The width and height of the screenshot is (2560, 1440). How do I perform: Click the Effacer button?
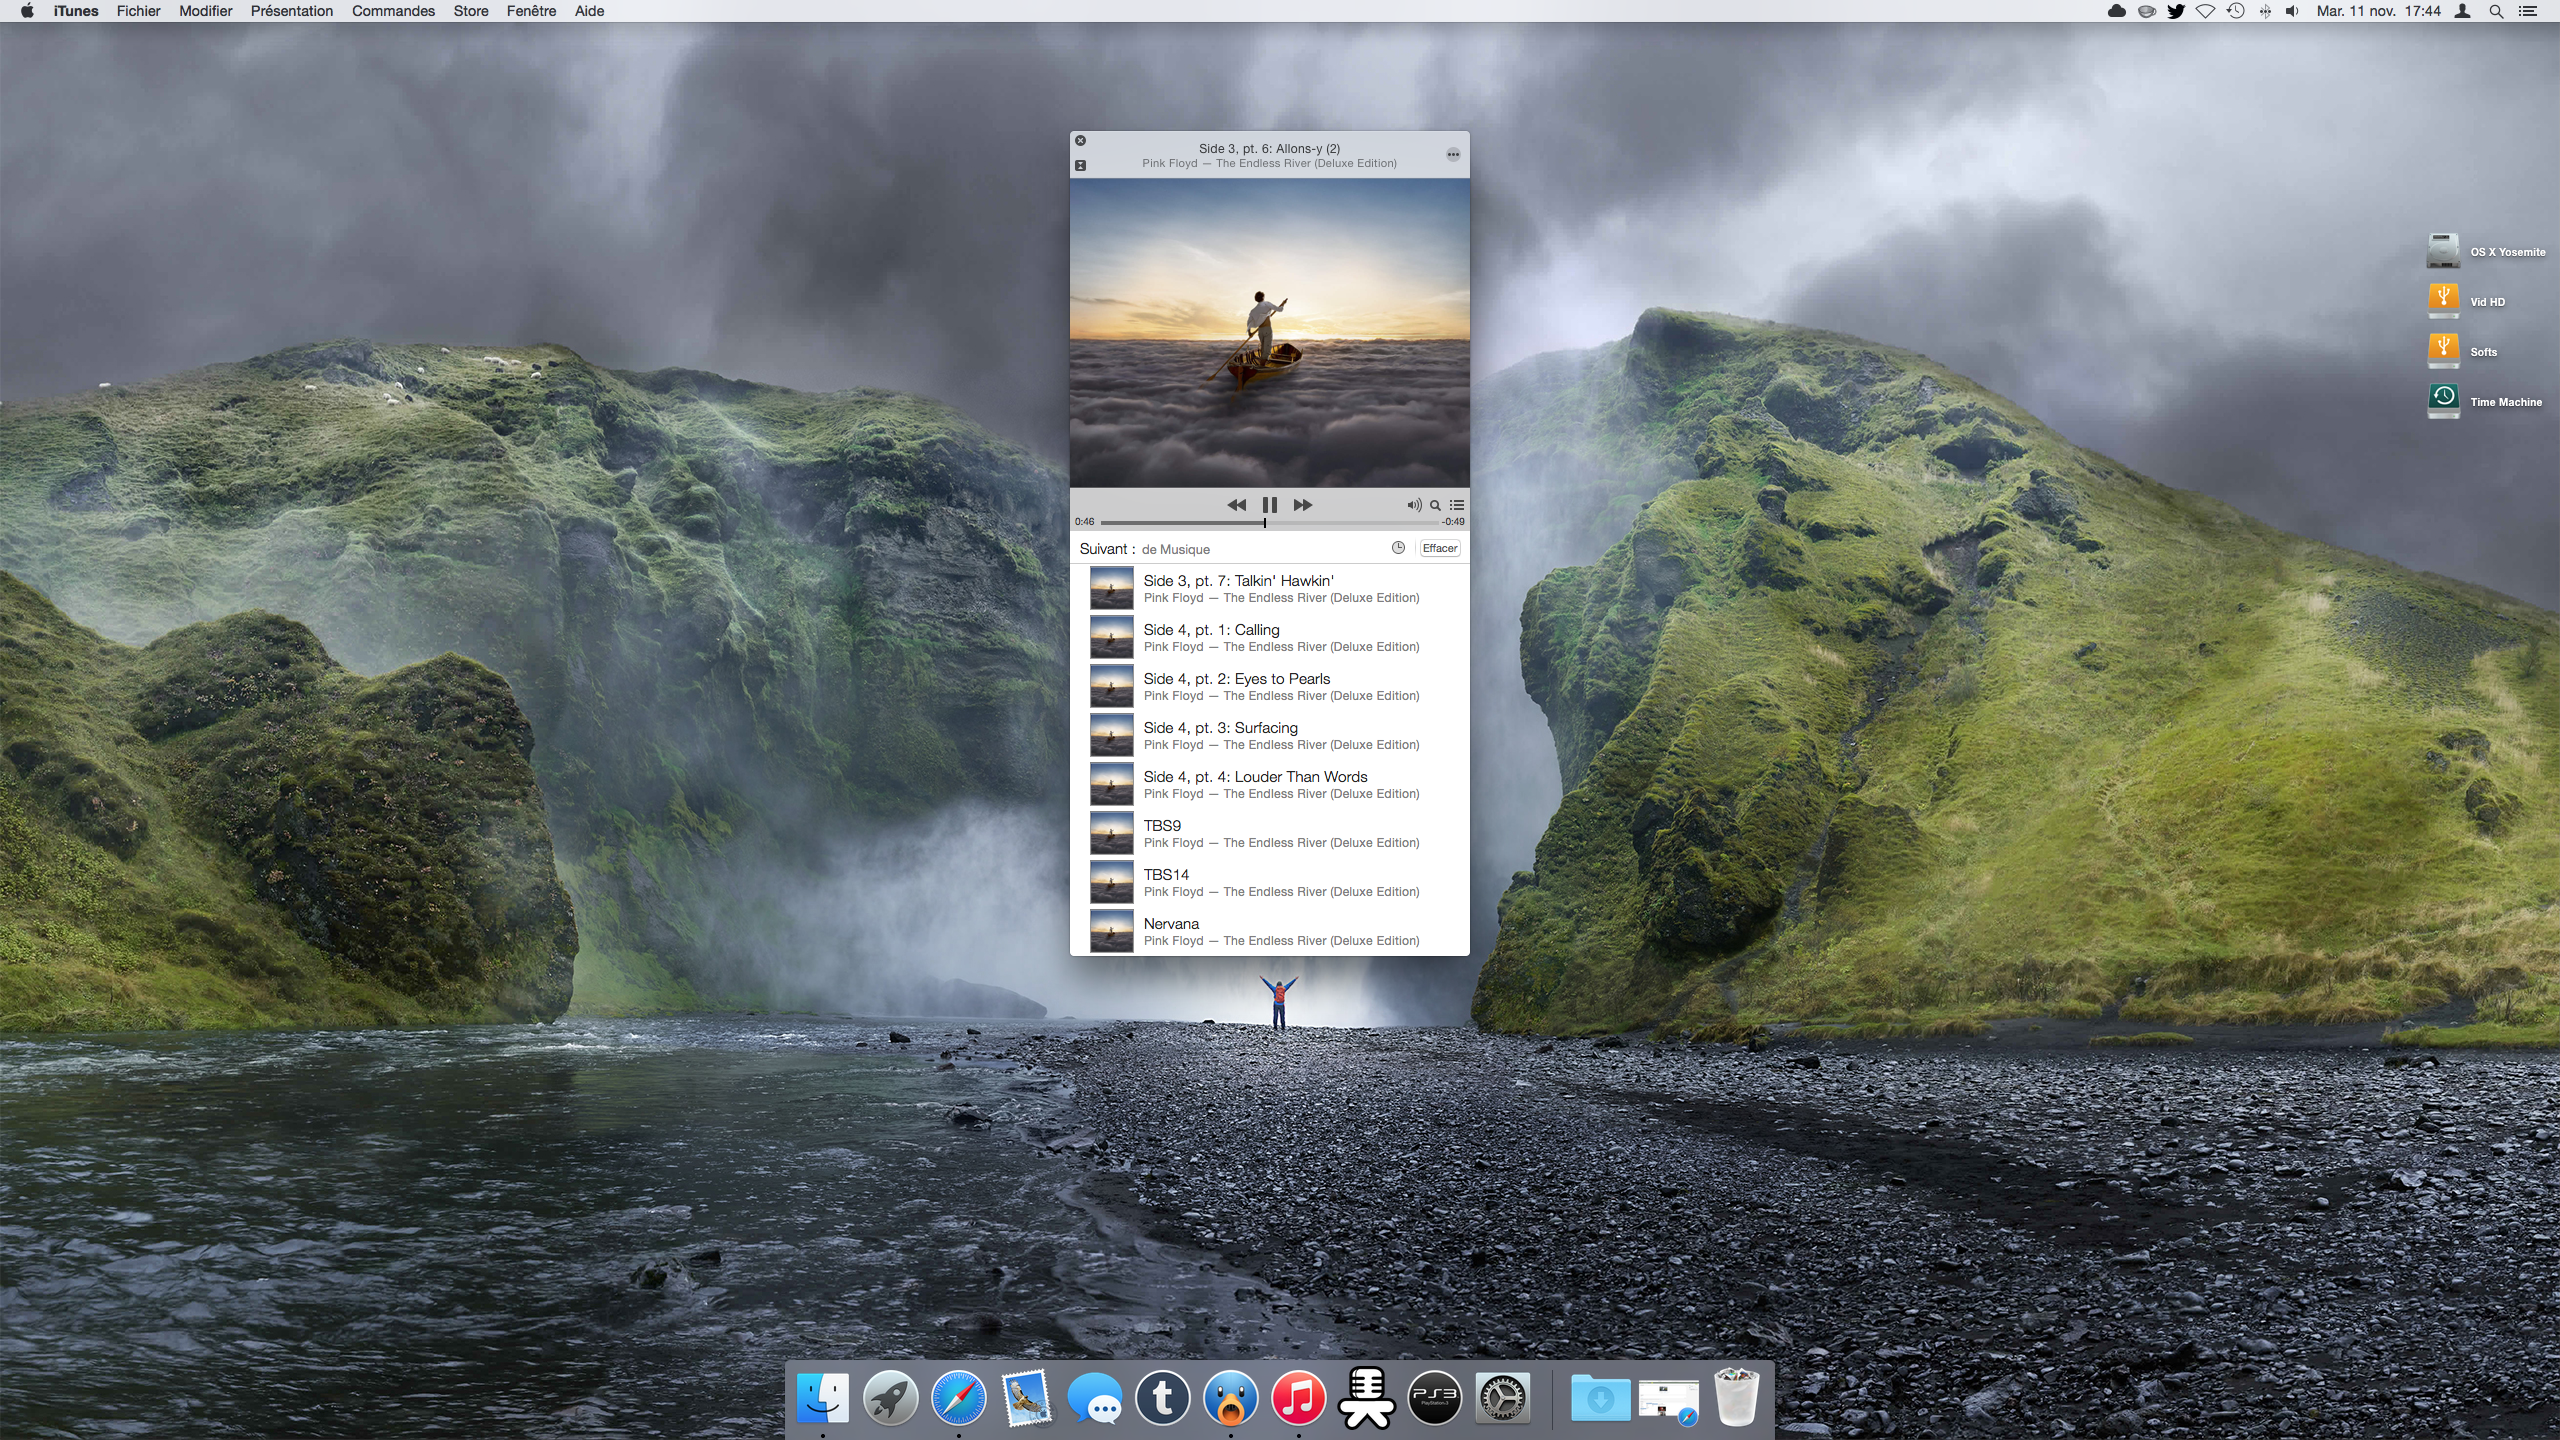point(1439,548)
